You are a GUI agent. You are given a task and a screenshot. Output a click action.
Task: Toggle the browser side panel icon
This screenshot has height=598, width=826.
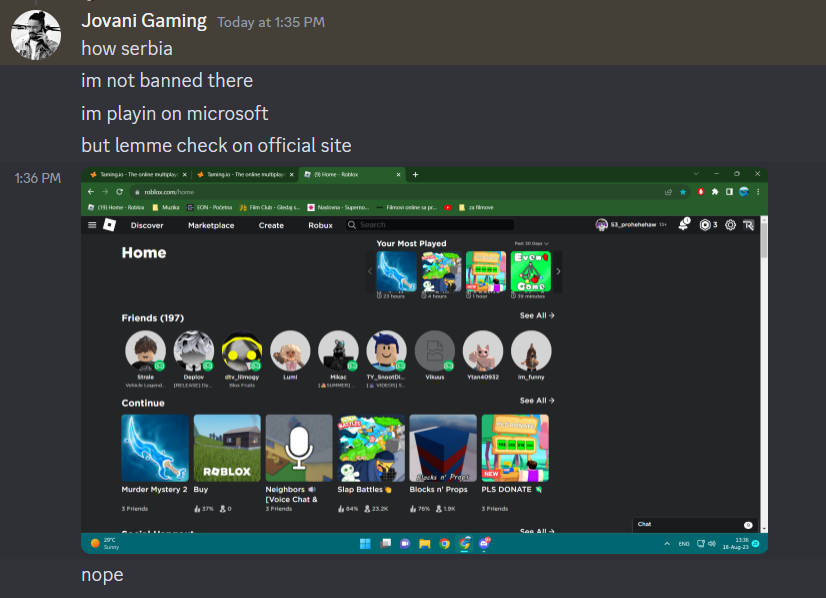click(729, 192)
